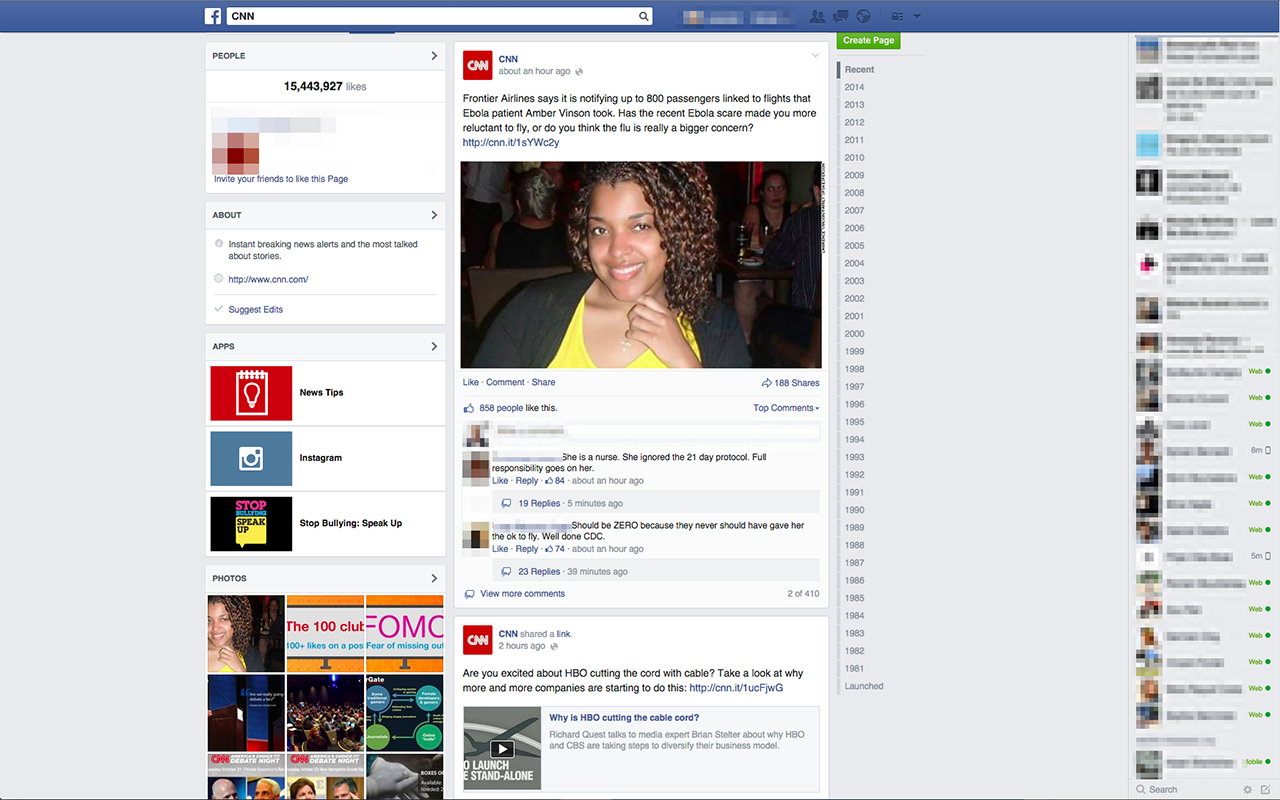Open the messages icon in top bar
The image size is (1280, 800).
point(841,16)
